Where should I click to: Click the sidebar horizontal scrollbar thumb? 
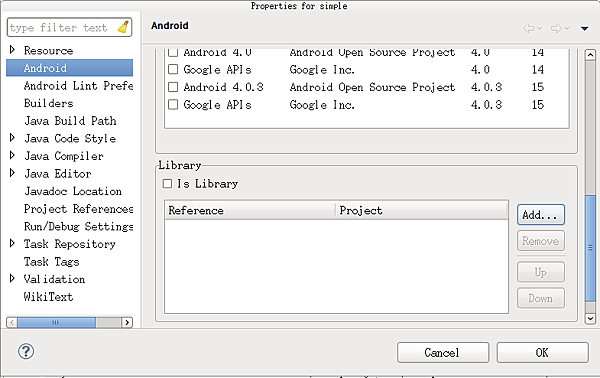point(56,323)
